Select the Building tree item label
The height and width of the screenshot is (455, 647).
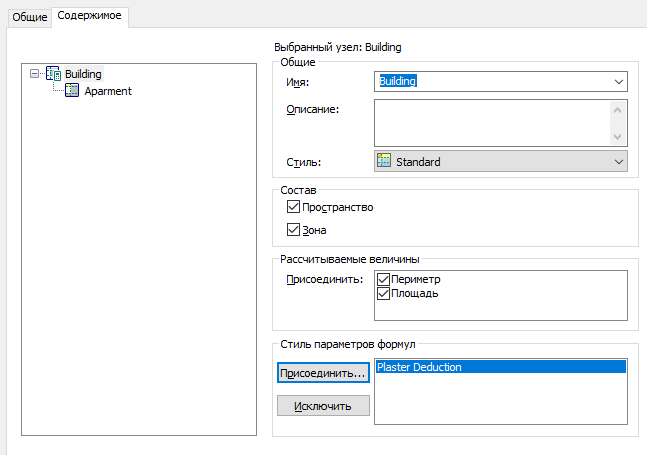click(x=83, y=74)
